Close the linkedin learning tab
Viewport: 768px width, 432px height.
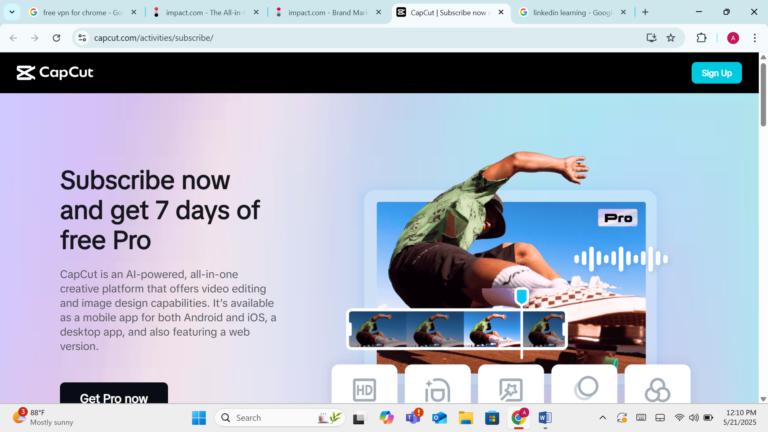[623, 12]
